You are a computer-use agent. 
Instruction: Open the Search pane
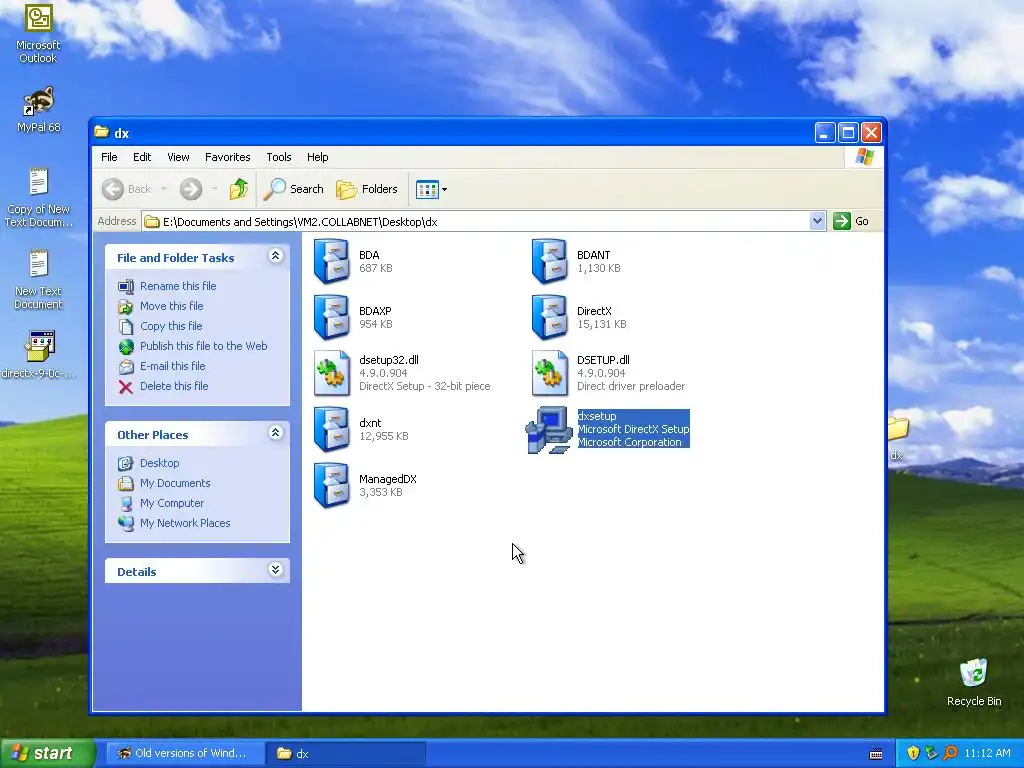tap(293, 189)
